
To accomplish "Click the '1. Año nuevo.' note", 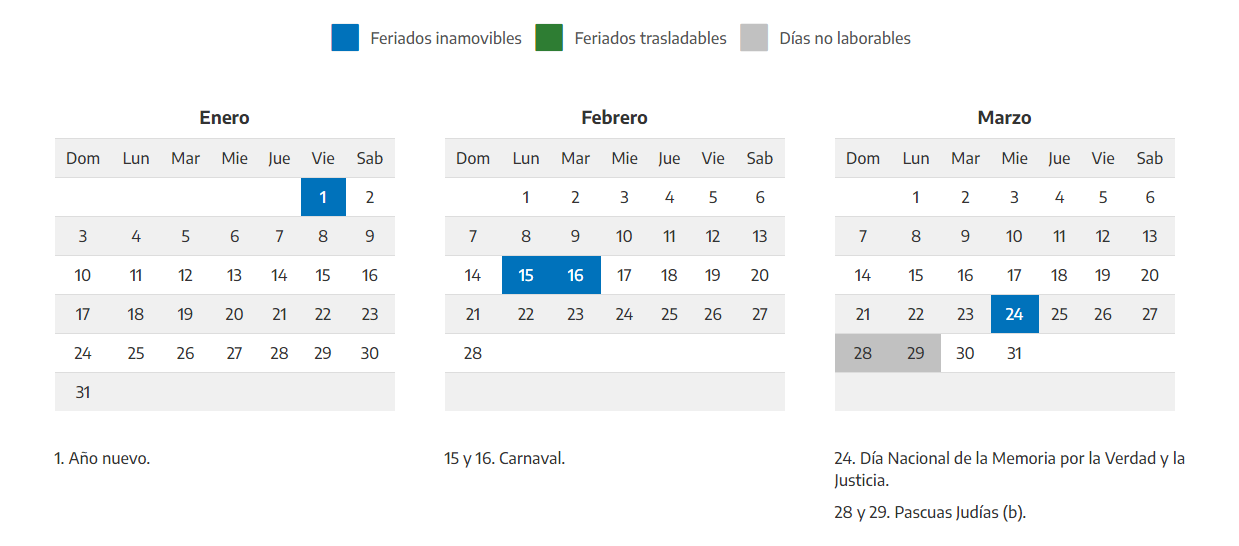I will click(x=102, y=459).
